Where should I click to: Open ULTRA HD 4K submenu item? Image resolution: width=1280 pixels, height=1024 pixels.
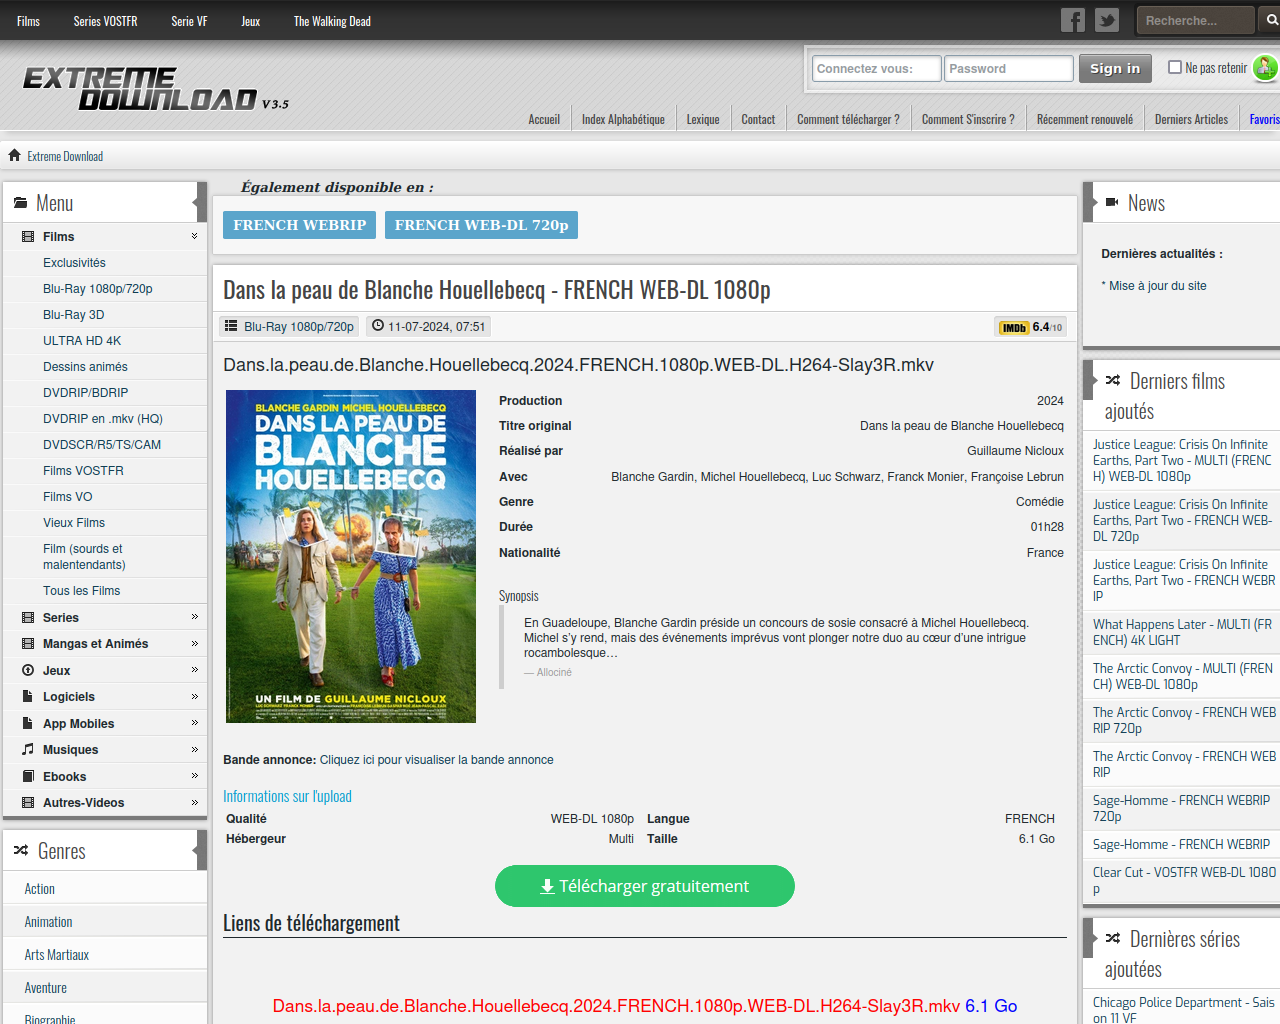tap(82, 341)
